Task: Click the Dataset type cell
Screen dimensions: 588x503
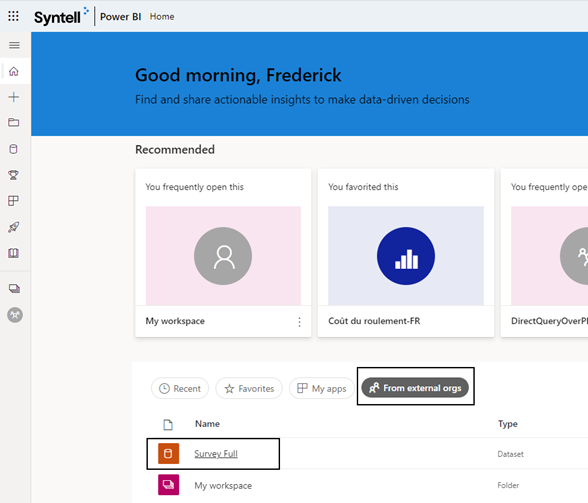Action: pos(510,454)
